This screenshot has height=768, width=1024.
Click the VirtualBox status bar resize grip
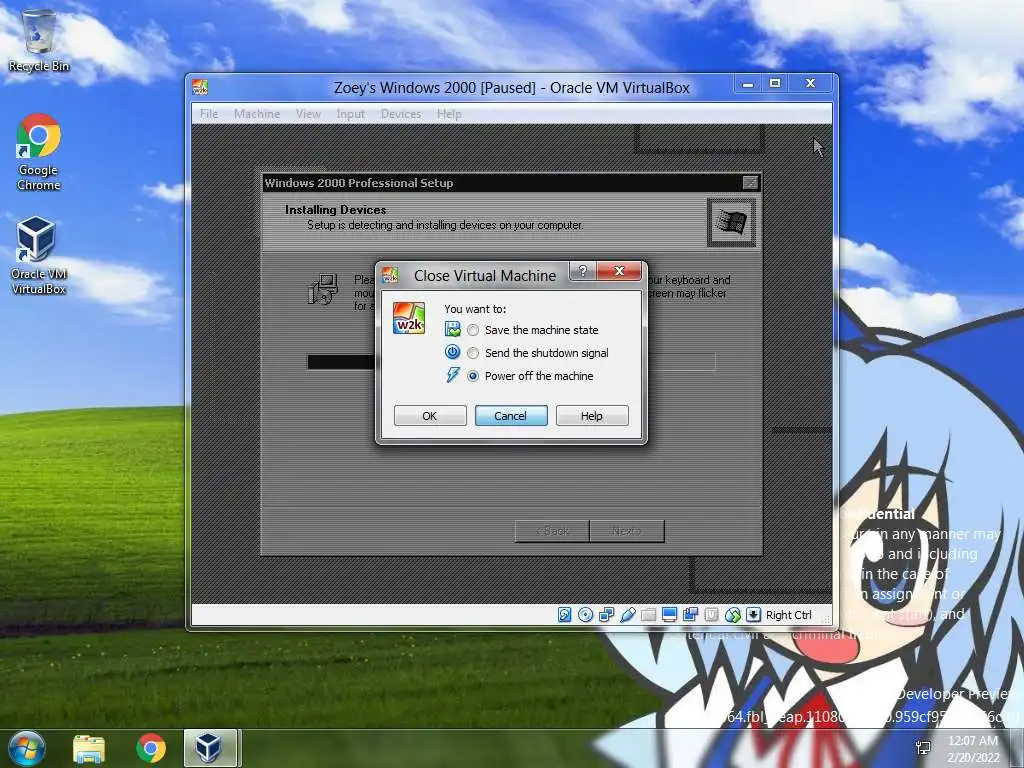(x=827, y=619)
